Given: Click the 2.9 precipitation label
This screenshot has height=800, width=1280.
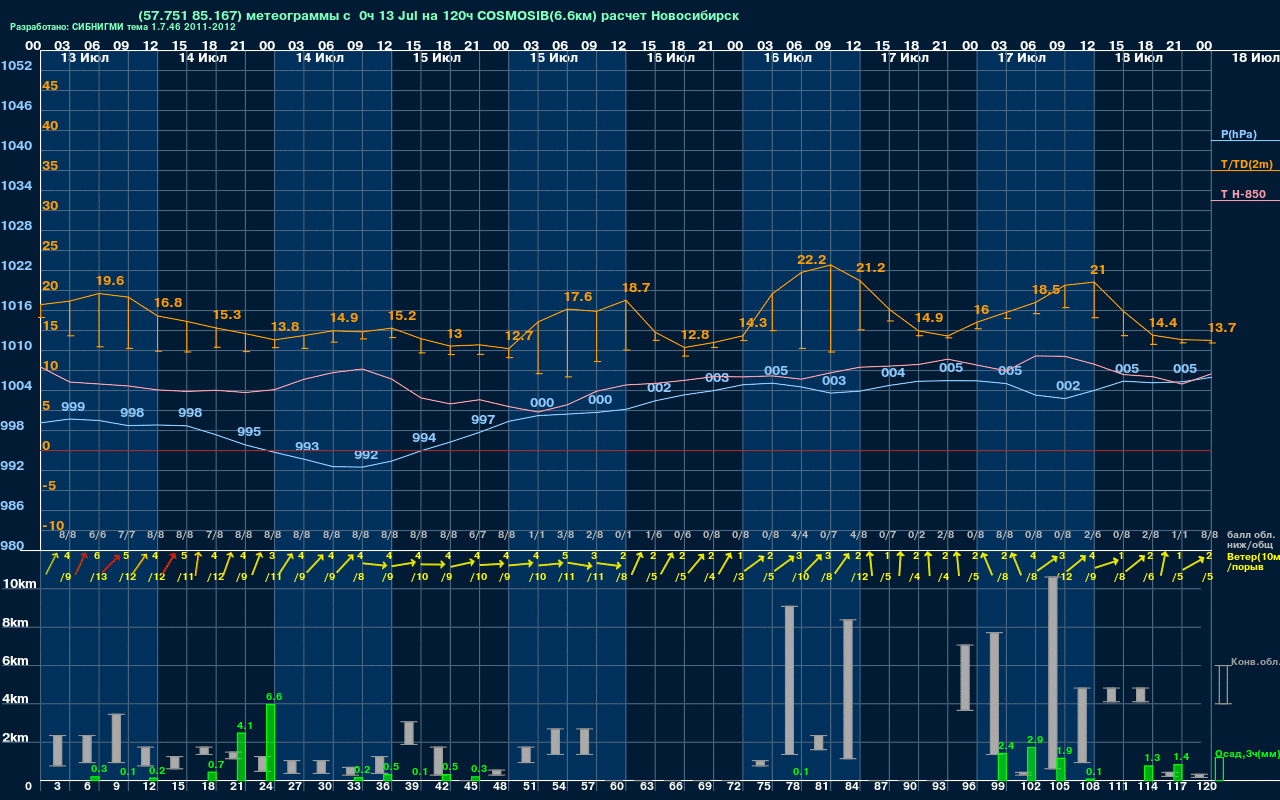Looking at the screenshot, I should pyautogui.click(x=1035, y=740).
